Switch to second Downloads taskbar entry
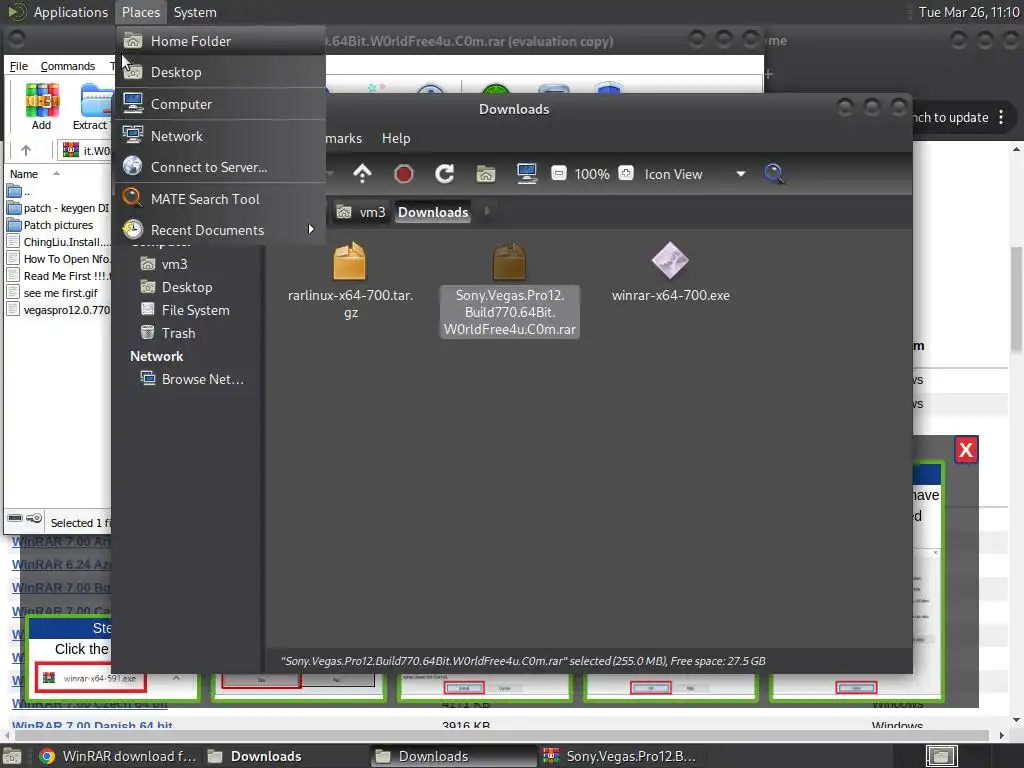The width and height of the screenshot is (1024, 768). click(454, 756)
